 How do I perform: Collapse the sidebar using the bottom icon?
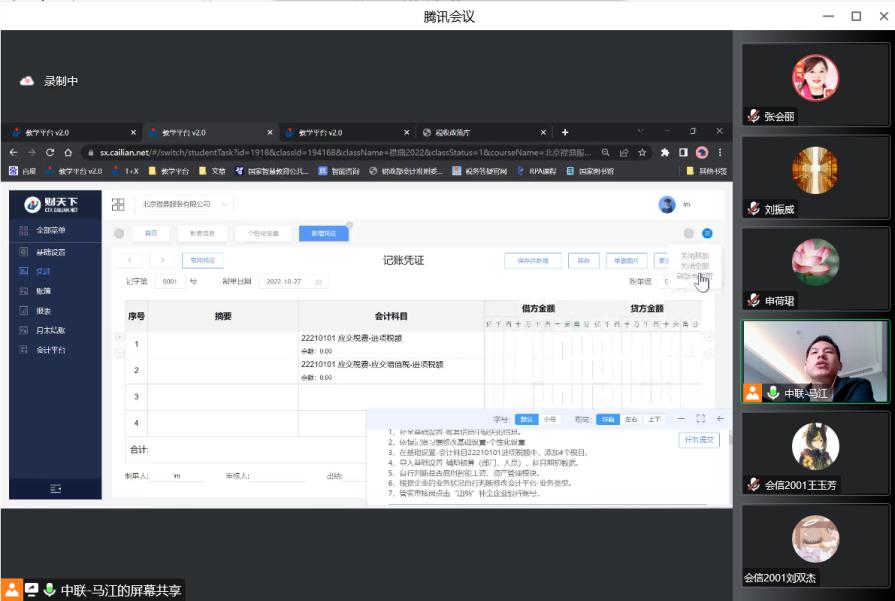coord(56,488)
